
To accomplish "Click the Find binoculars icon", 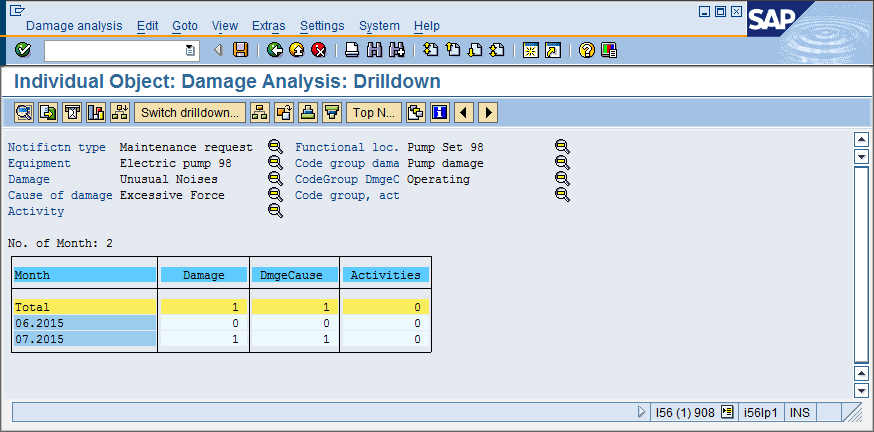I will [375, 50].
